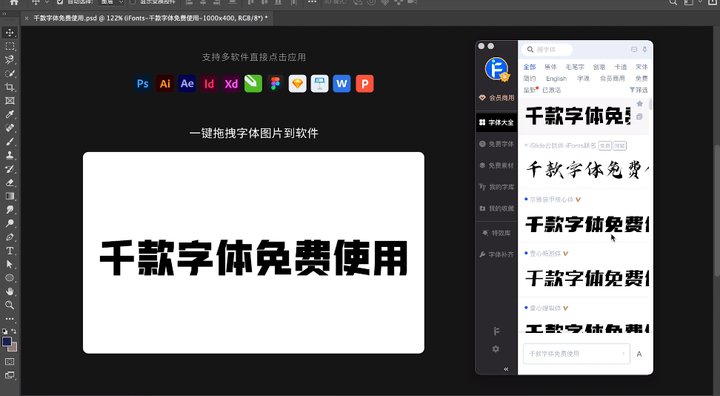Image resolution: width=720 pixels, height=396 pixels.
Task: Expand the collapsed toolbar double-arrow
Action: click(x=4, y=14)
